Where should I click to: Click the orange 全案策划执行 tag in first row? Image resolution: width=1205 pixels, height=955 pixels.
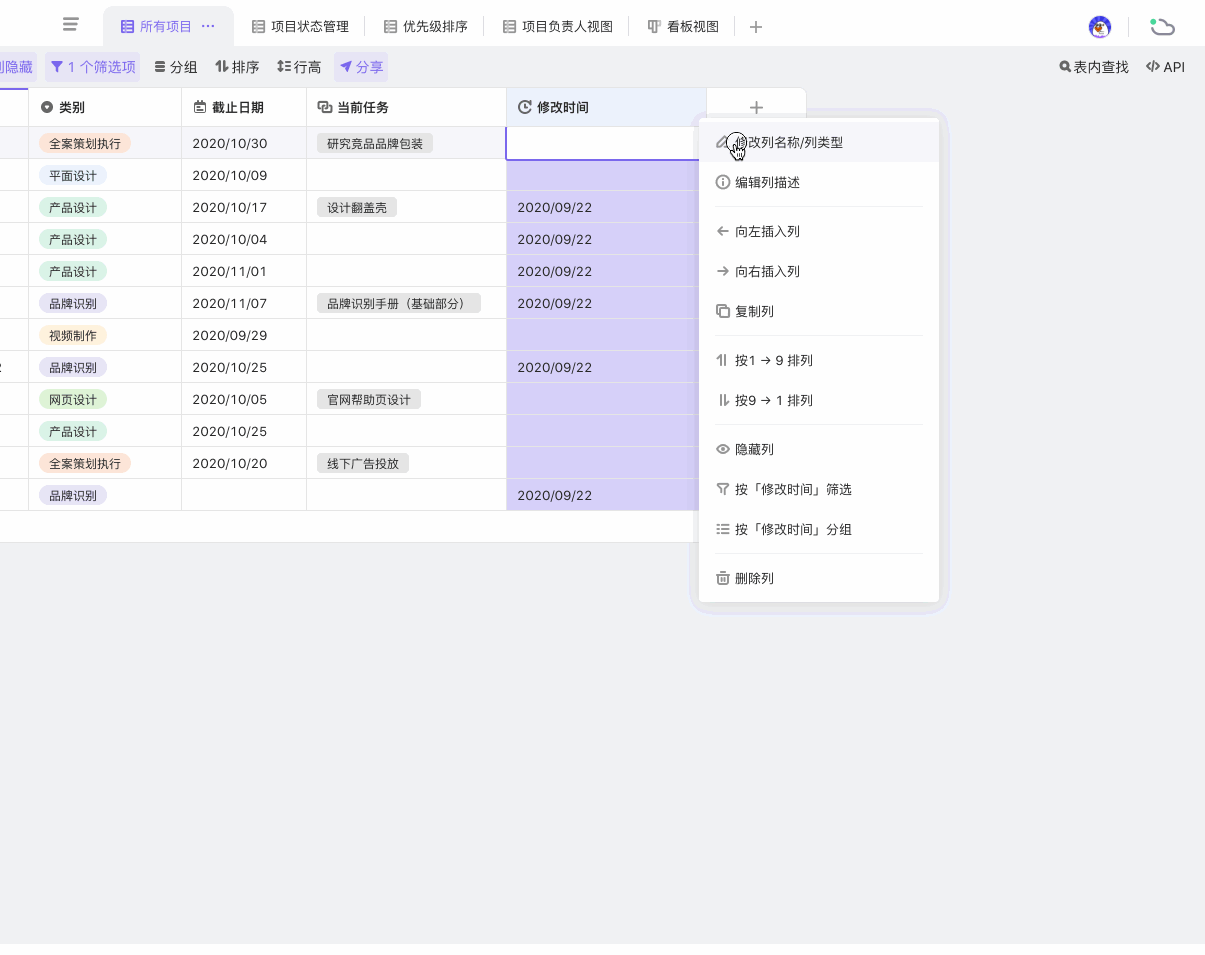[85, 143]
